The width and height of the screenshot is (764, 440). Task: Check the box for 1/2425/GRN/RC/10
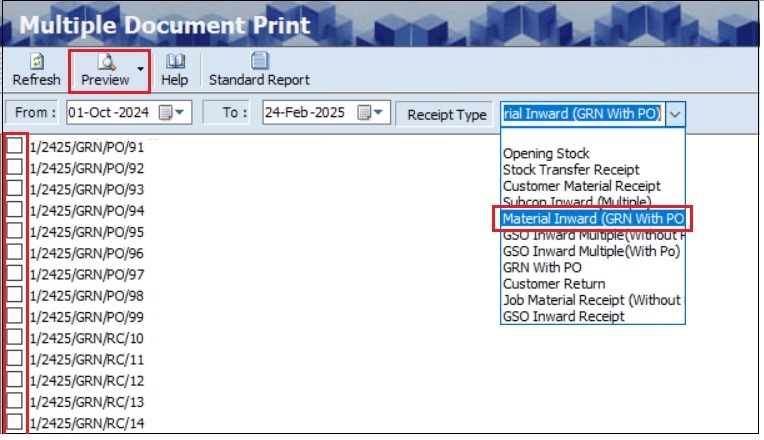[15, 337]
